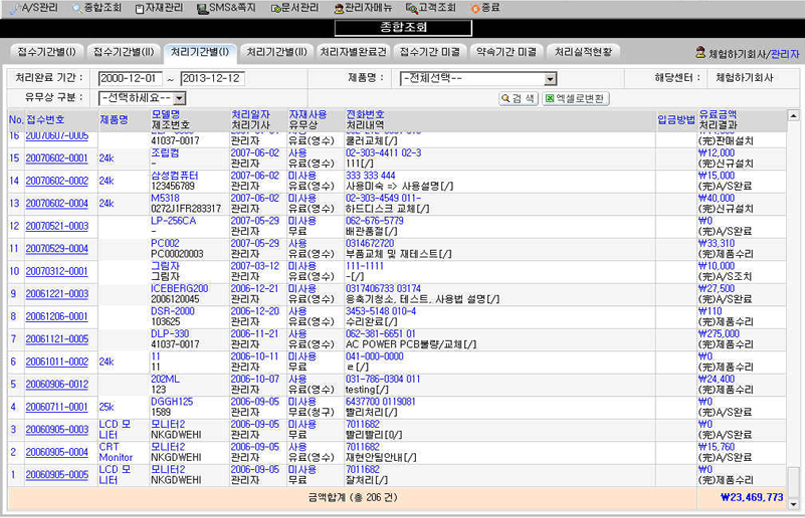
Task: Switch to the 접수기간별(I) tab
Action: coord(45,52)
